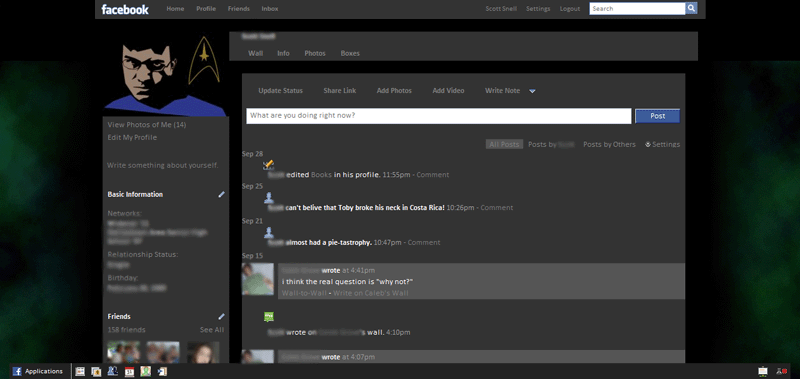
Task: Open the green person app icon in bottom bar
Action: pyautogui.click(x=146, y=371)
